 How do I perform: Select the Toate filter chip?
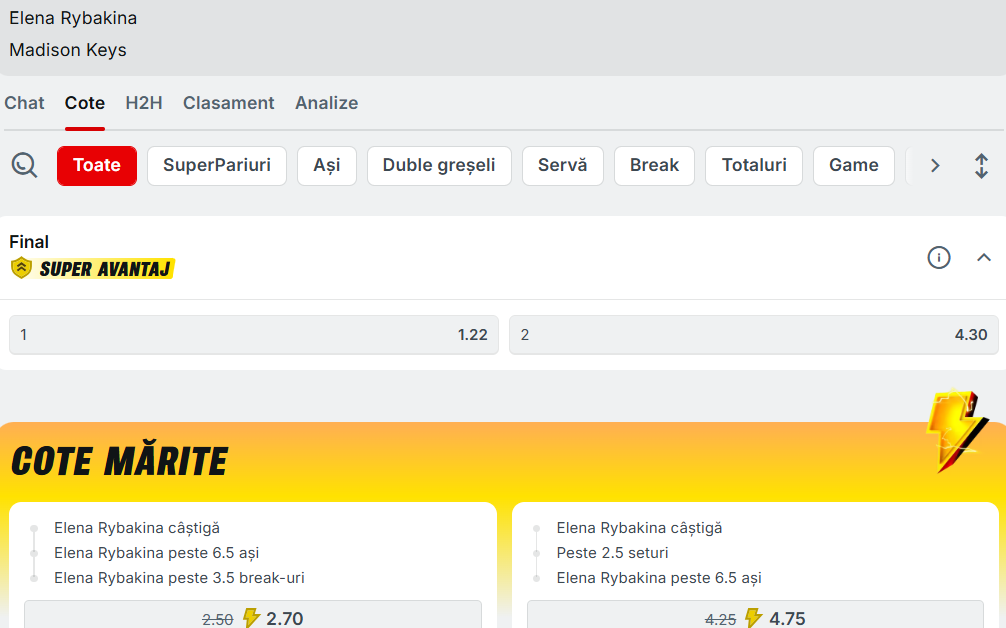click(x=97, y=166)
